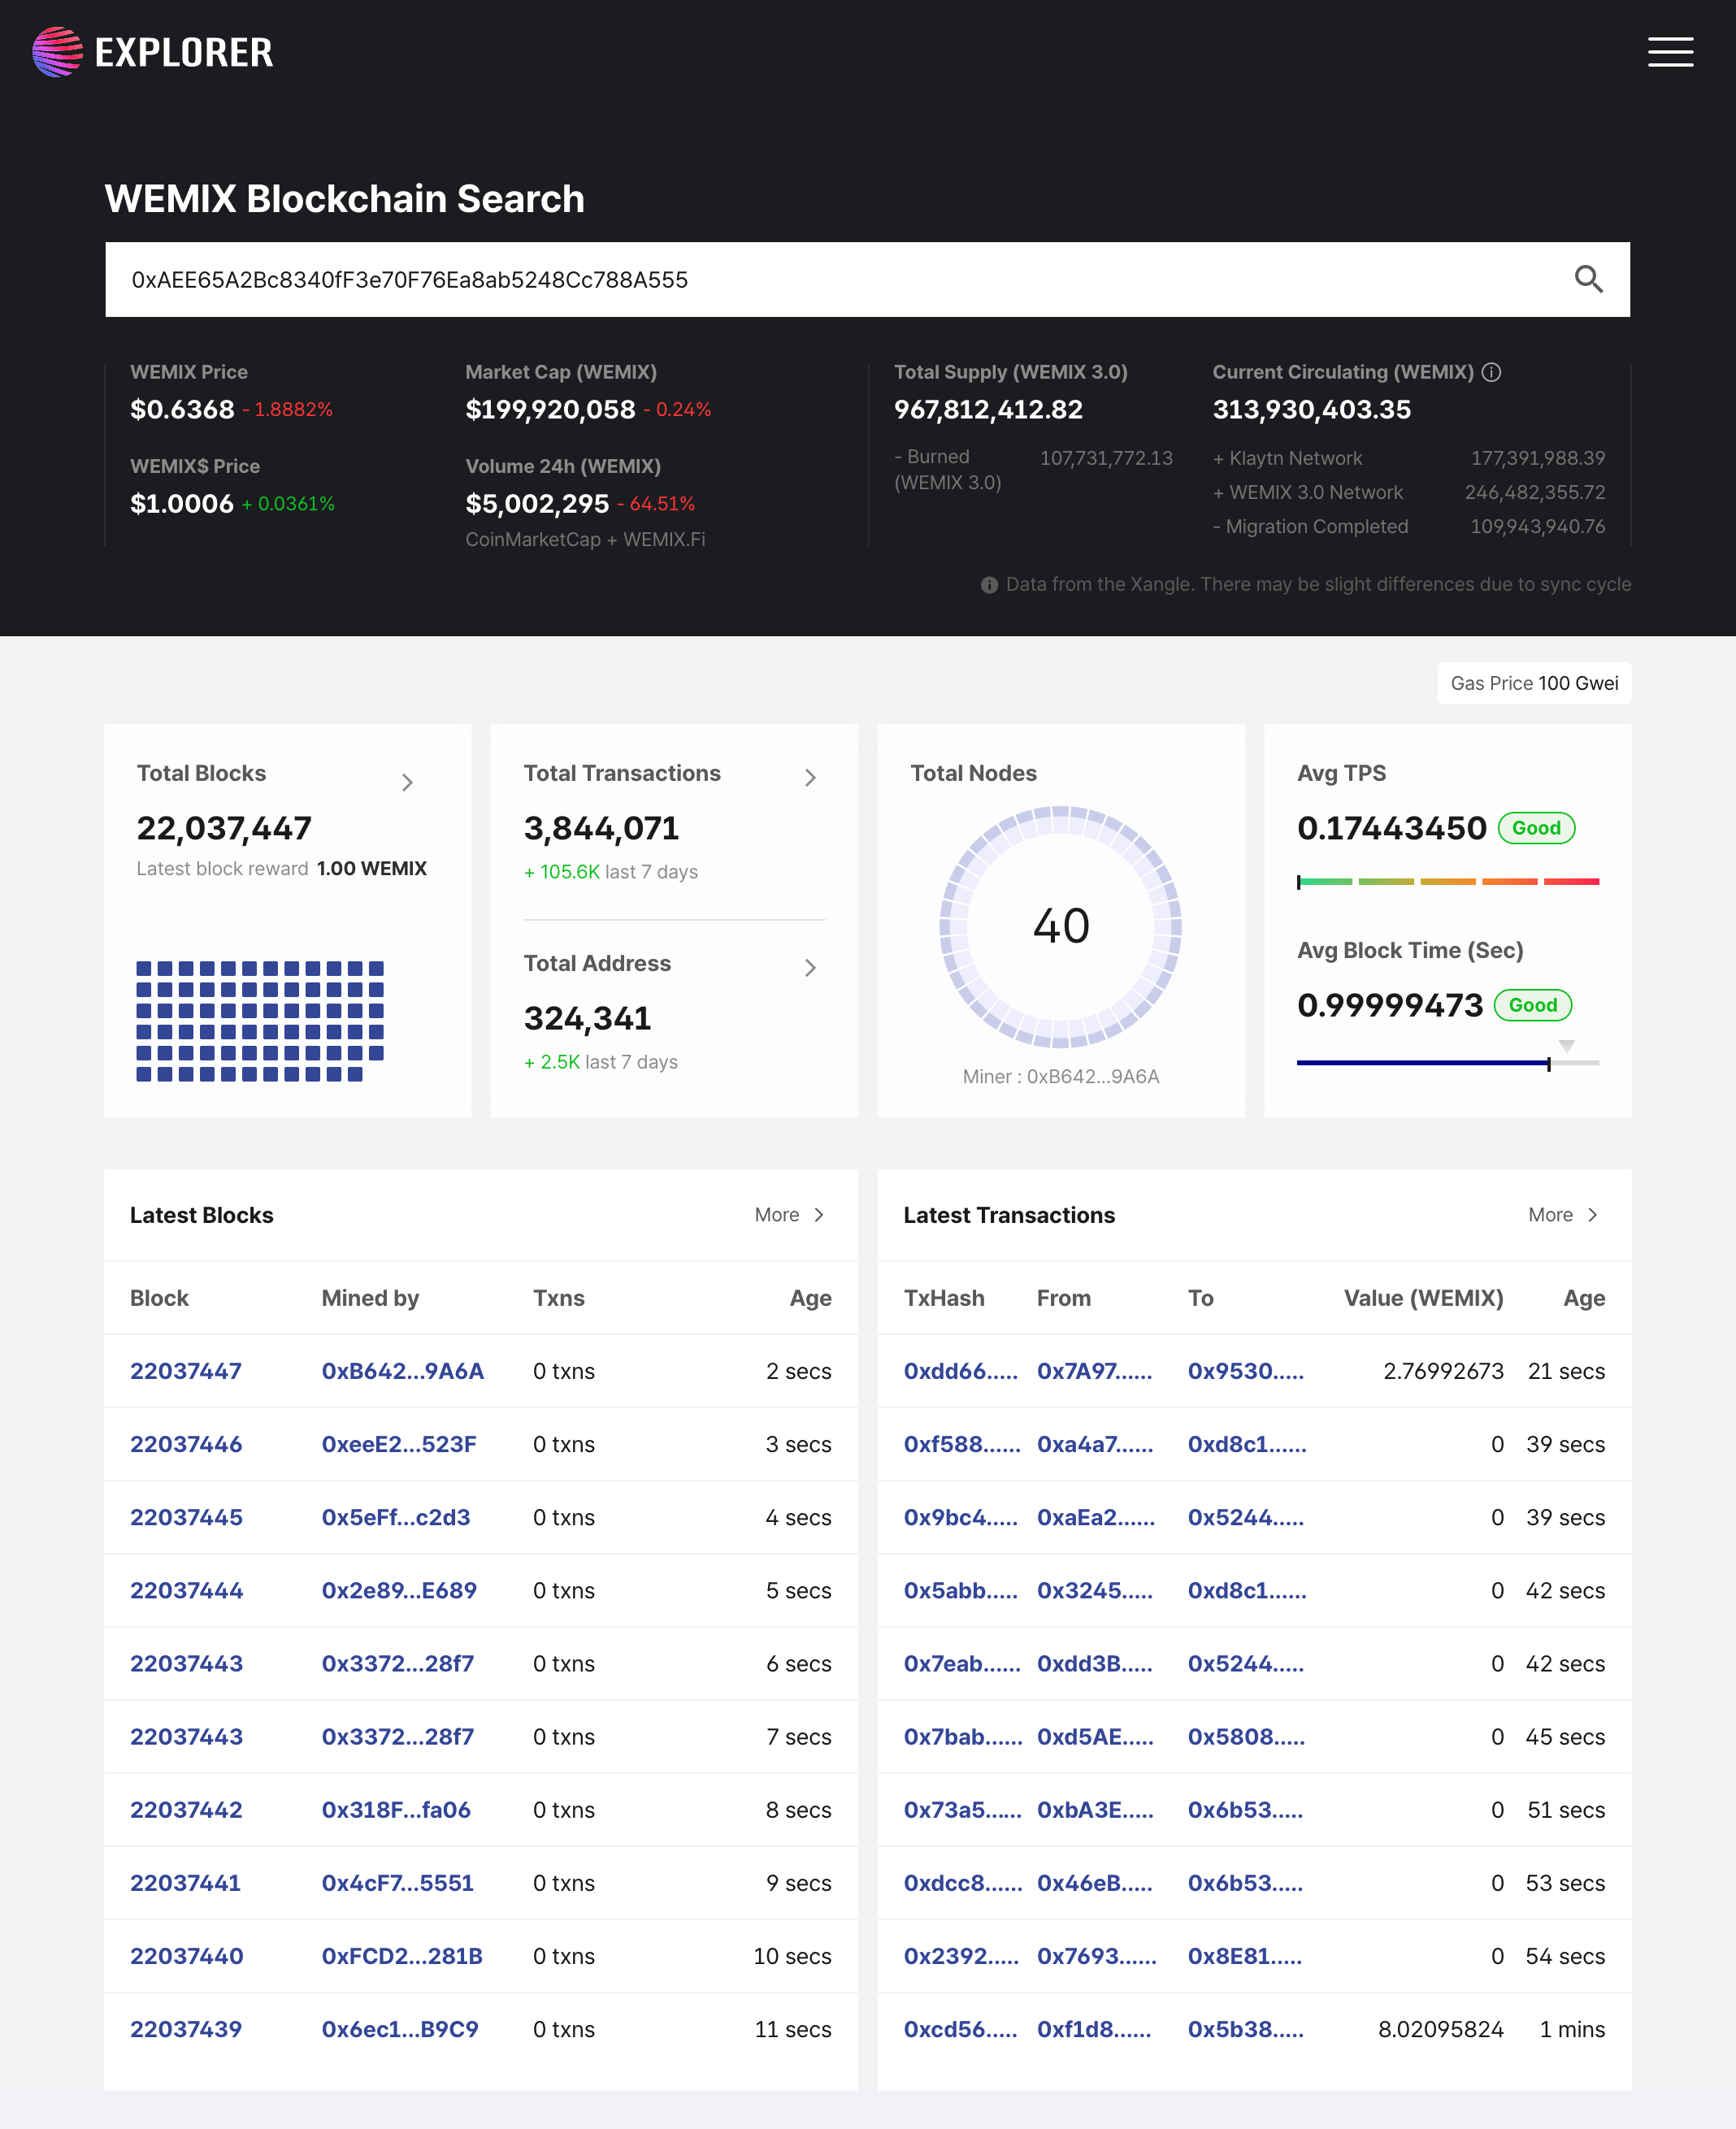The image size is (1736, 2129).
Task: Click the Gas Price 100 Gwei badge
Action: pyautogui.click(x=1533, y=683)
